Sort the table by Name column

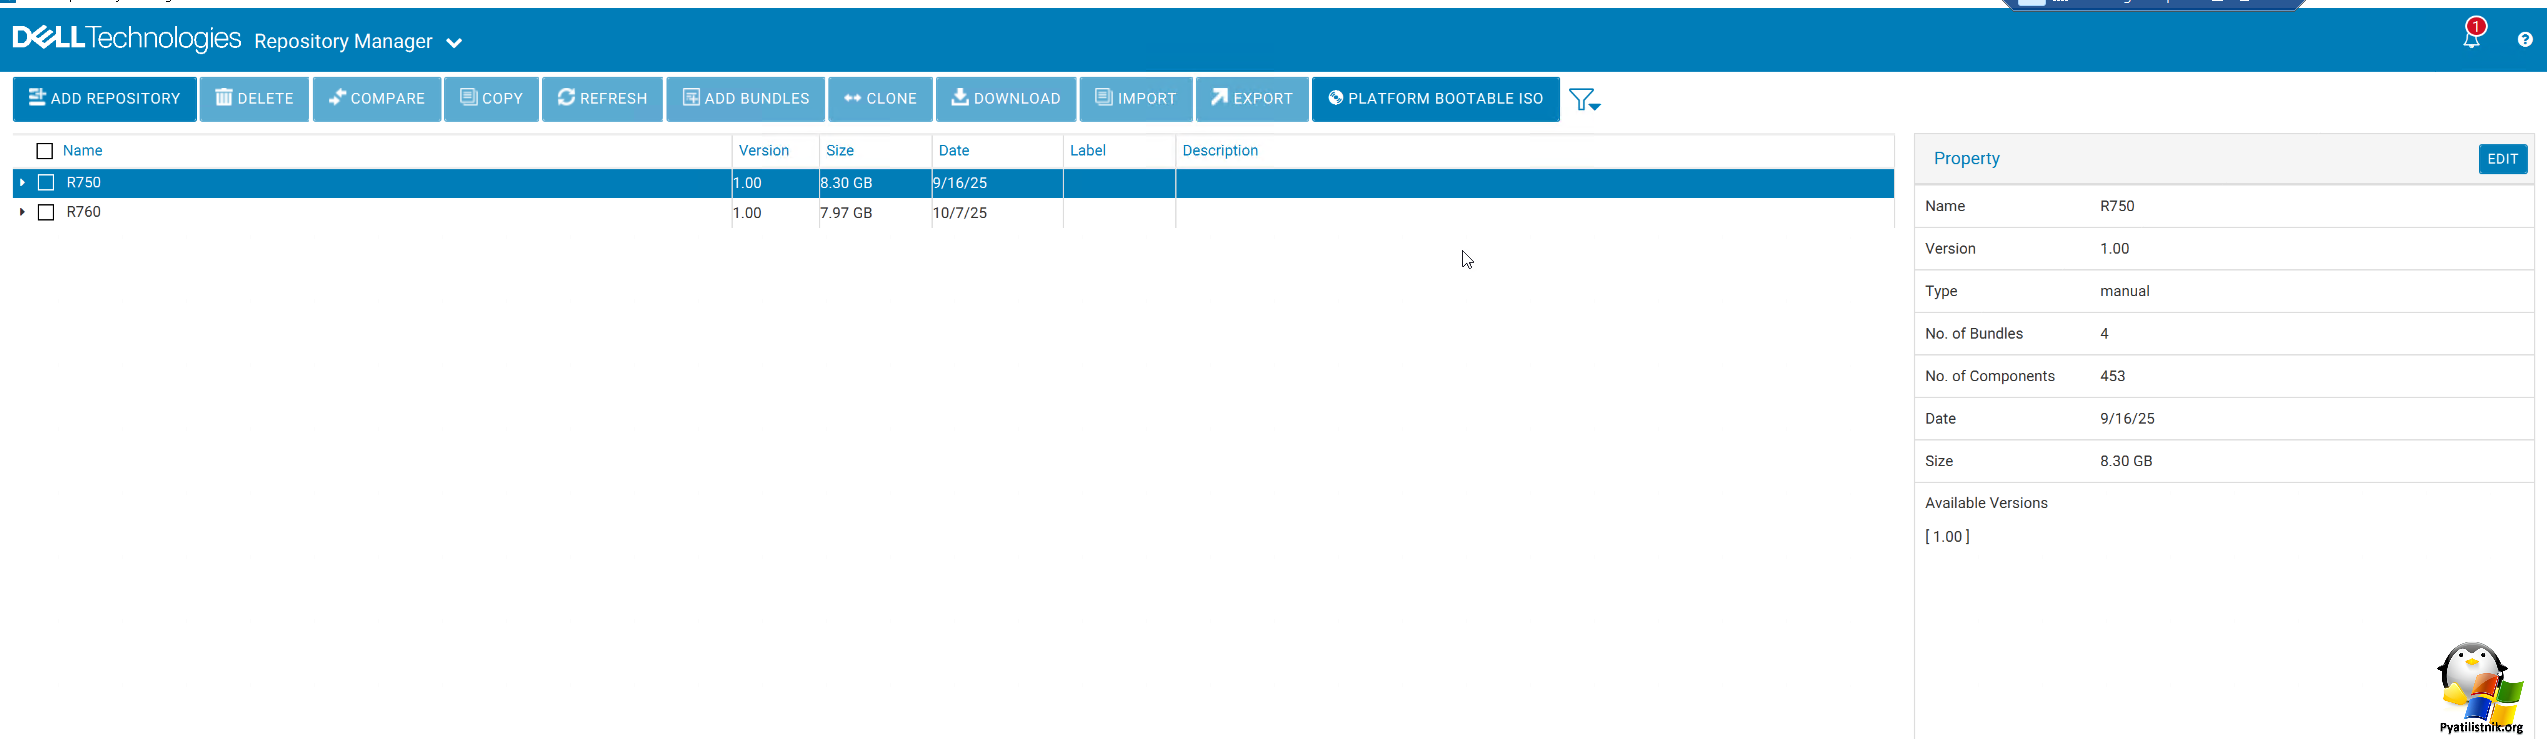click(82, 151)
